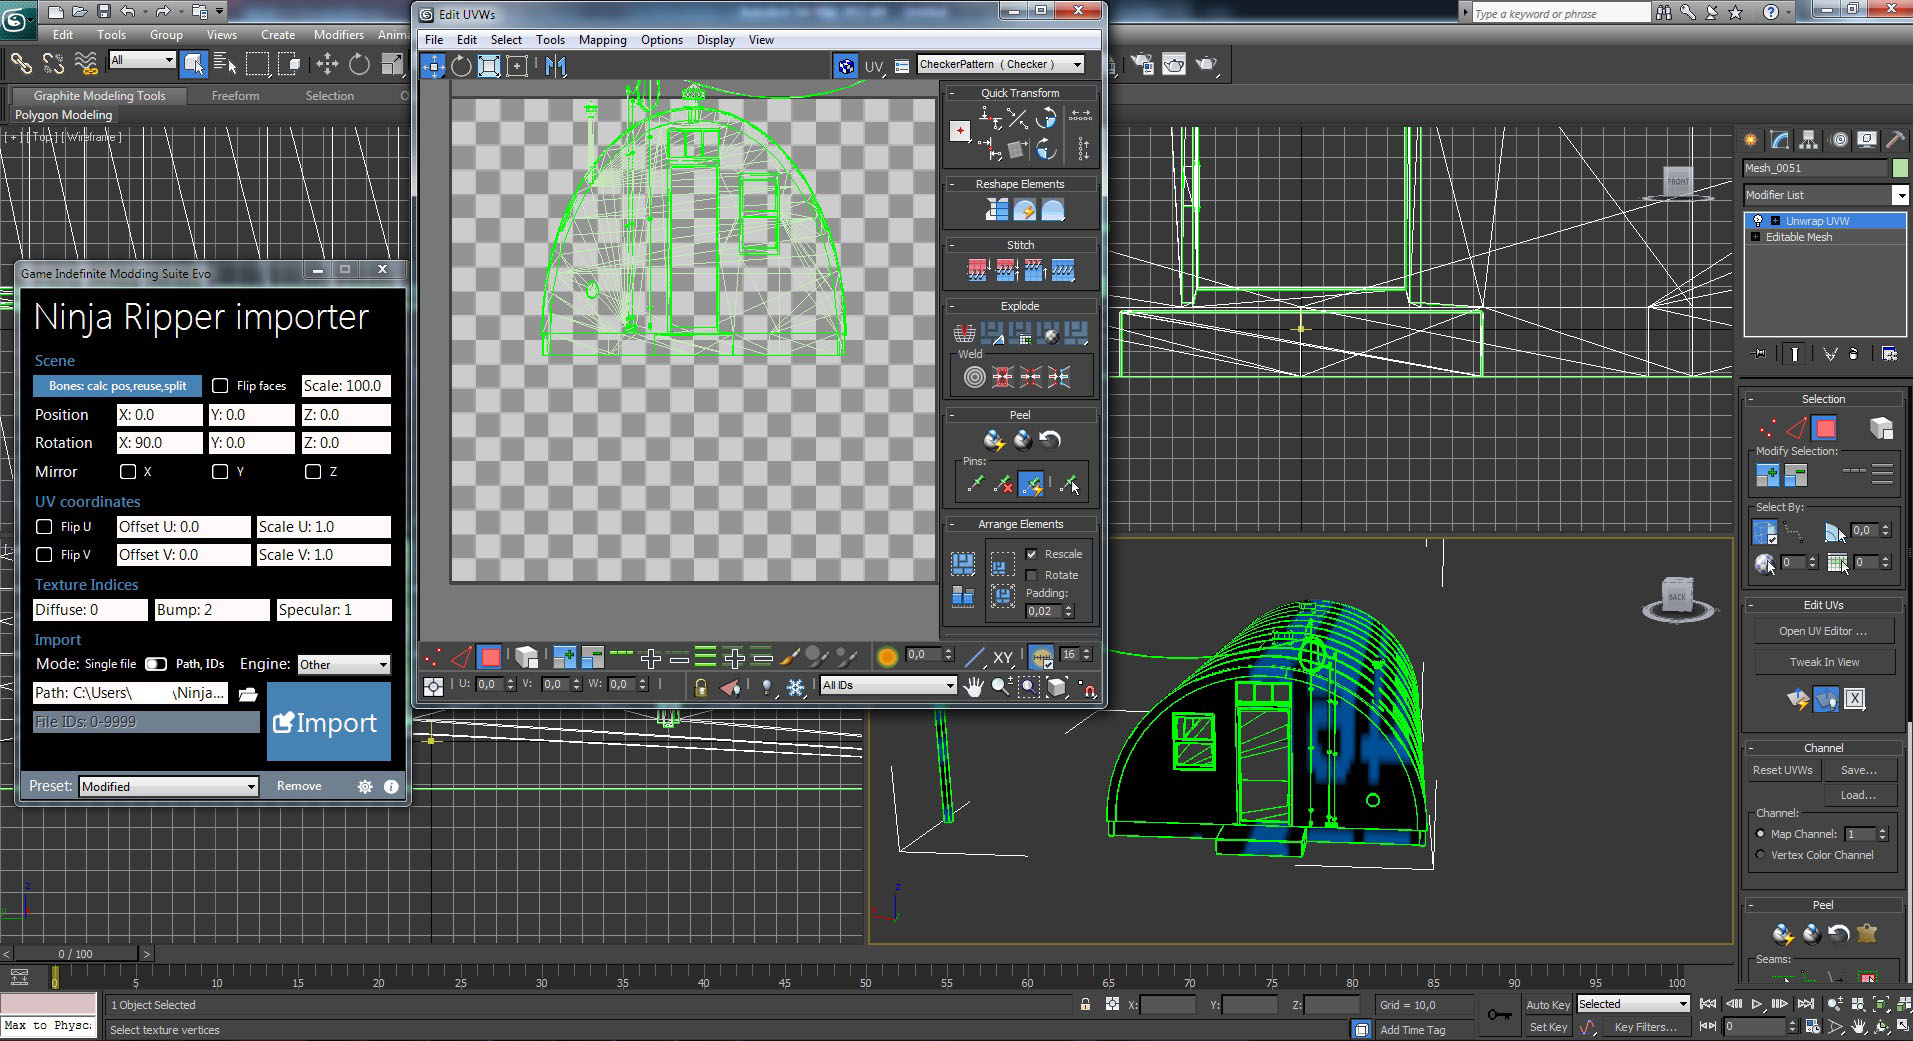Select the Mirror tool in Edit UVWs toolbar
The image size is (1913, 1041).
tap(556, 66)
